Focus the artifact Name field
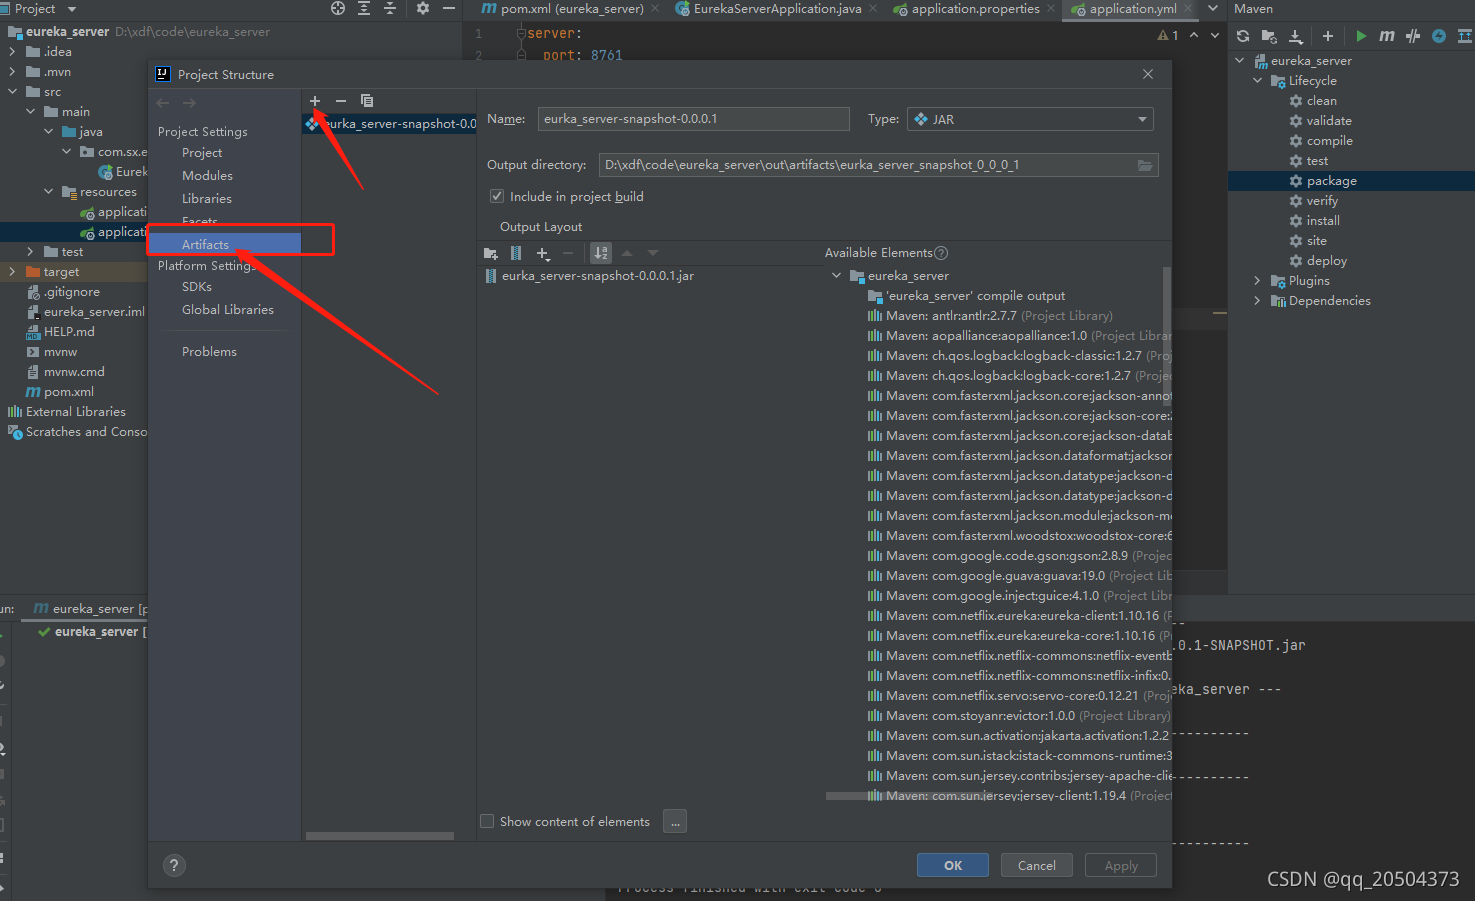Screen dimensions: 1475x901 coord(693,119)
